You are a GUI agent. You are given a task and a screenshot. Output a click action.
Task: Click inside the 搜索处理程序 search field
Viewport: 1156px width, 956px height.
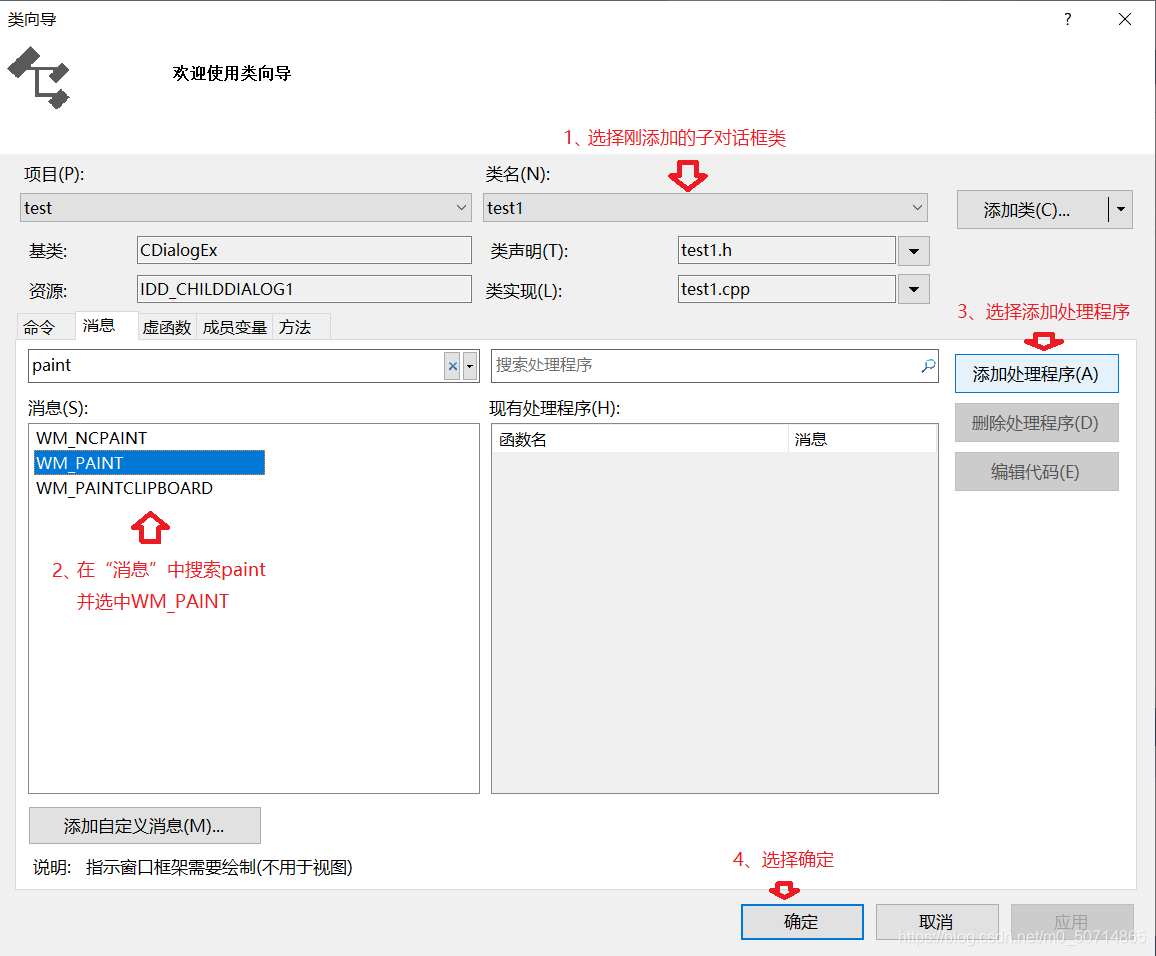(700, 366)
